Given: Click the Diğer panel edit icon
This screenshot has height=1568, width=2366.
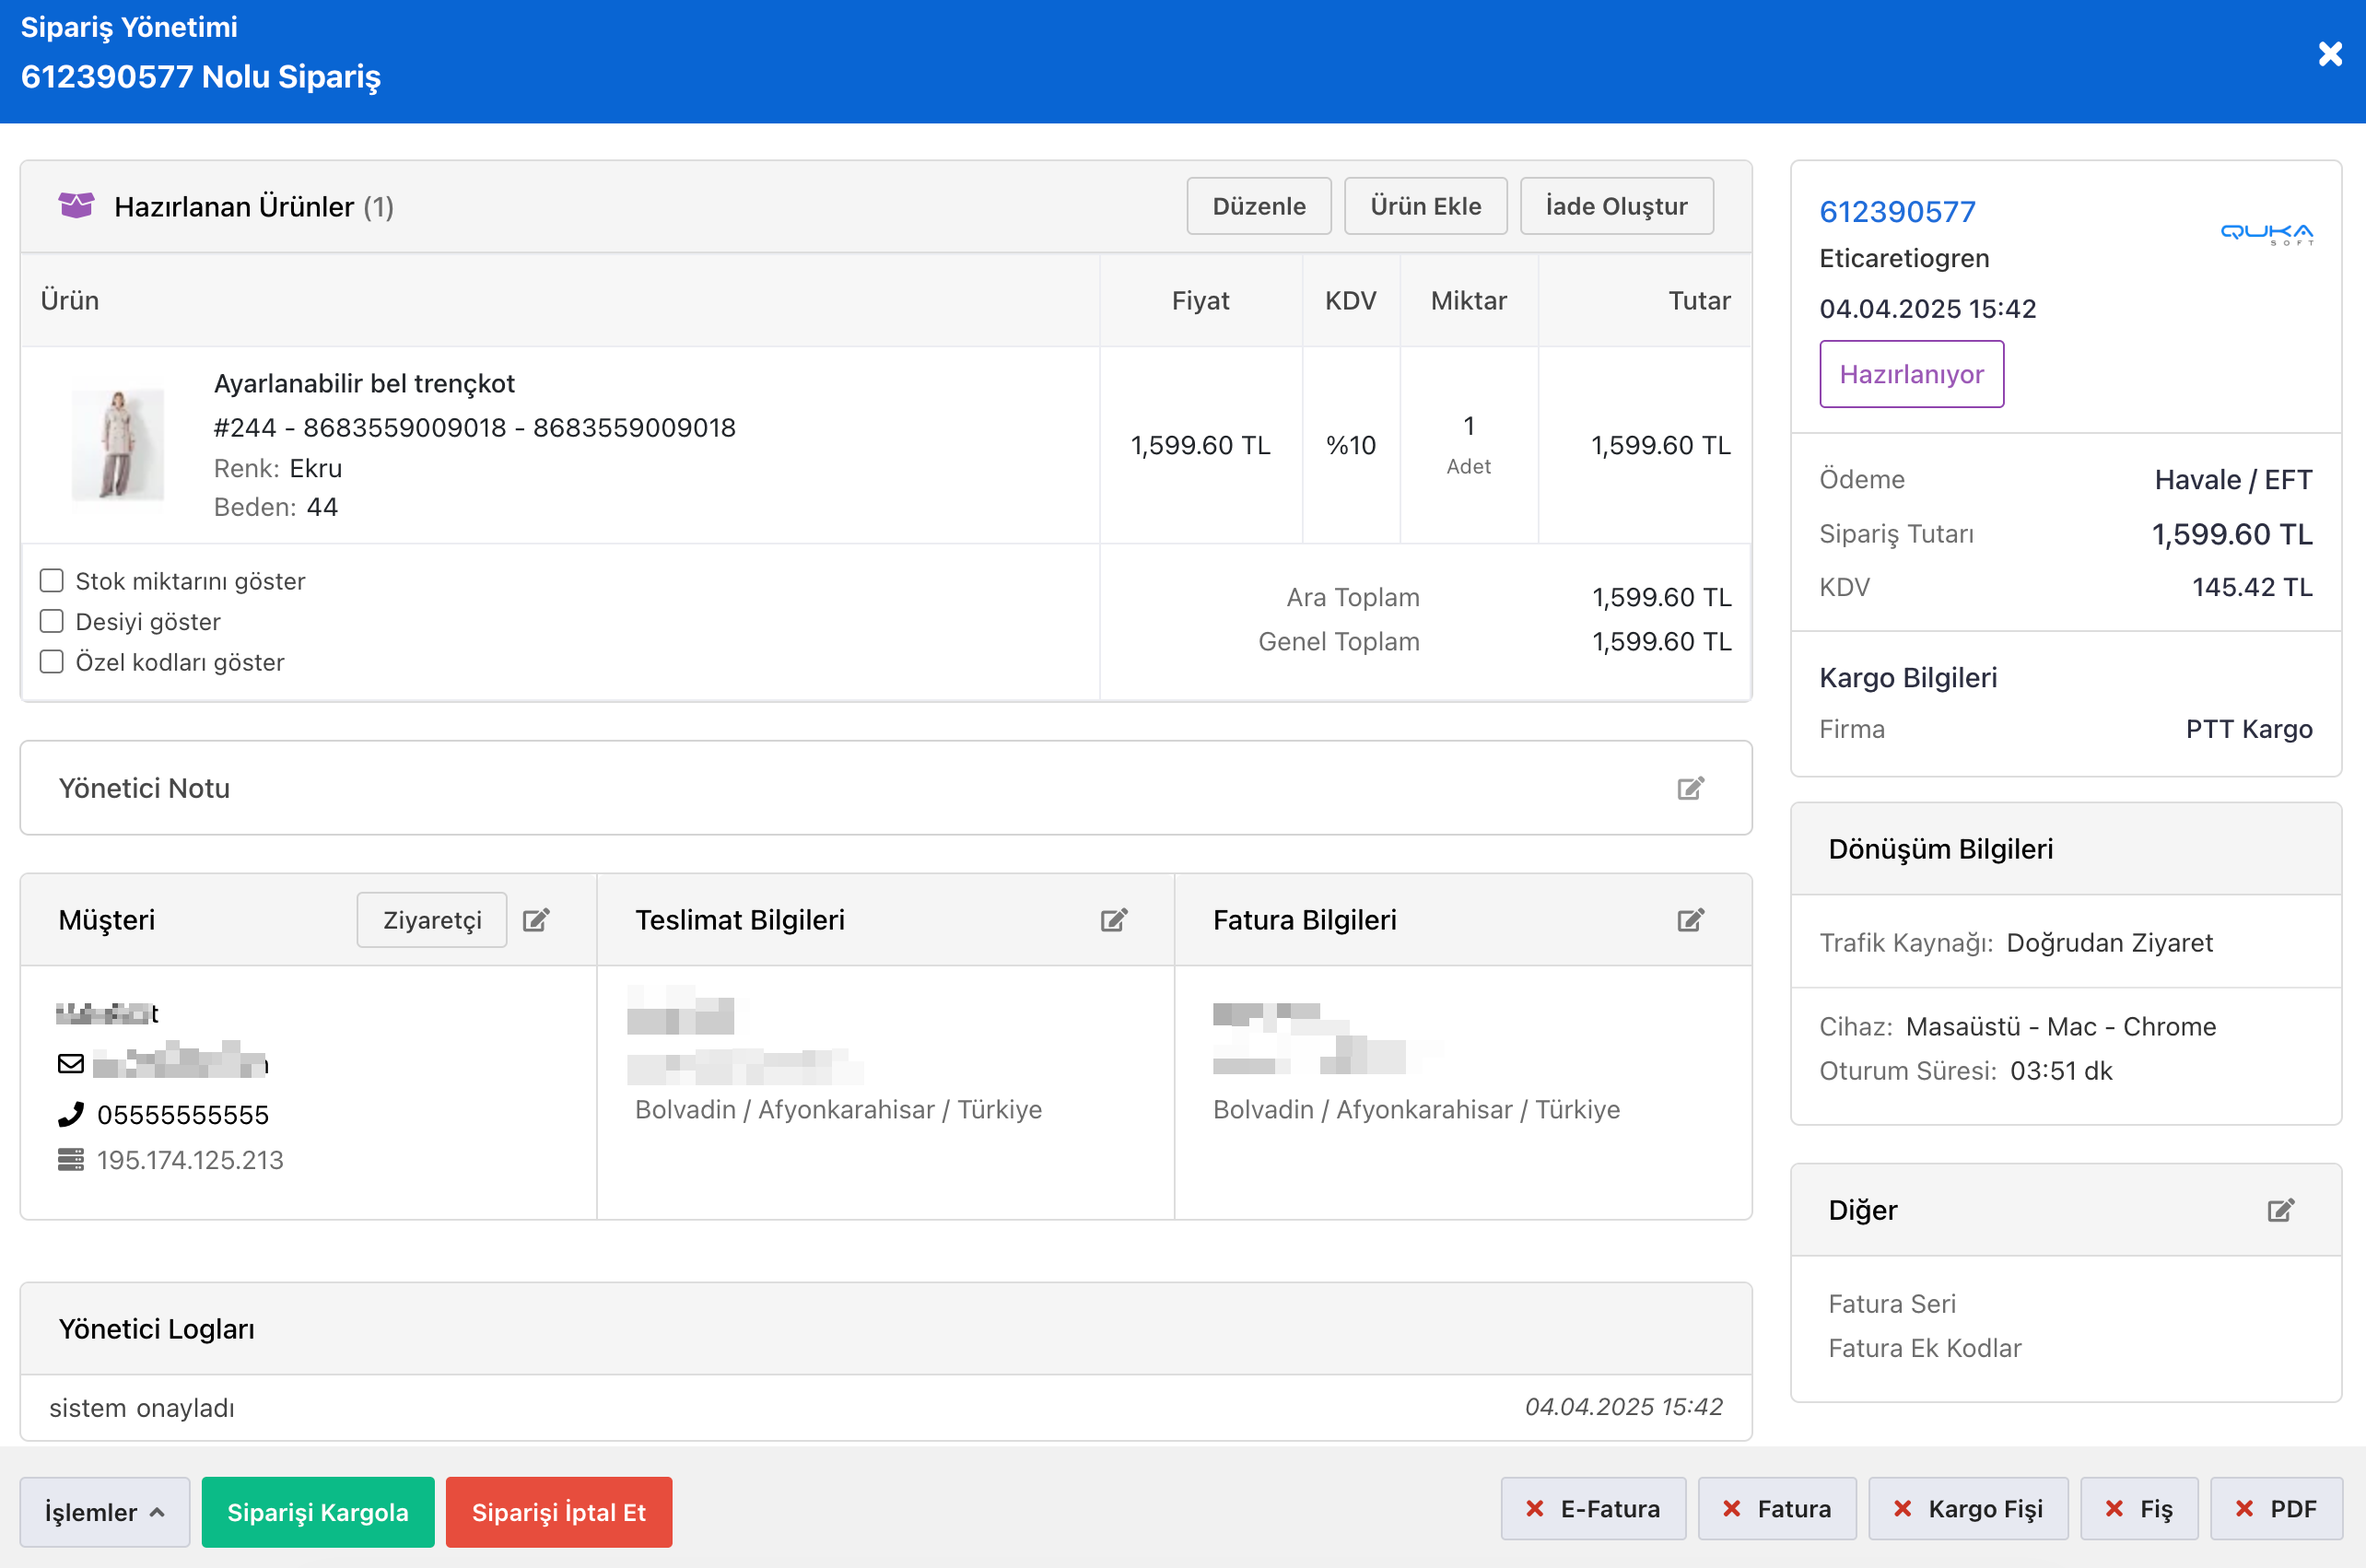Looking at the screenshot, I should pyautogui.click(x=2280, y=1210).
